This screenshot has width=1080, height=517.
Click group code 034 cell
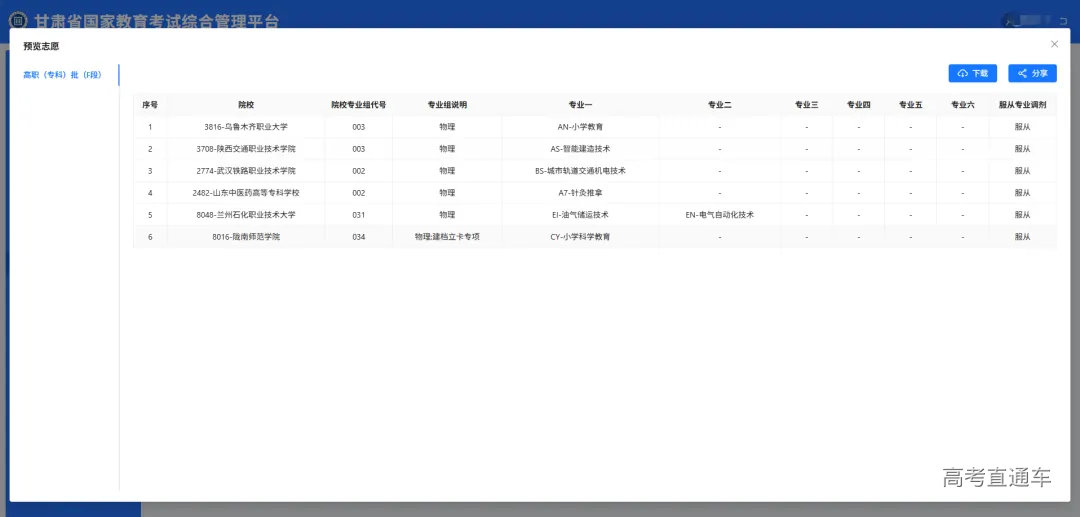point(358,237)
